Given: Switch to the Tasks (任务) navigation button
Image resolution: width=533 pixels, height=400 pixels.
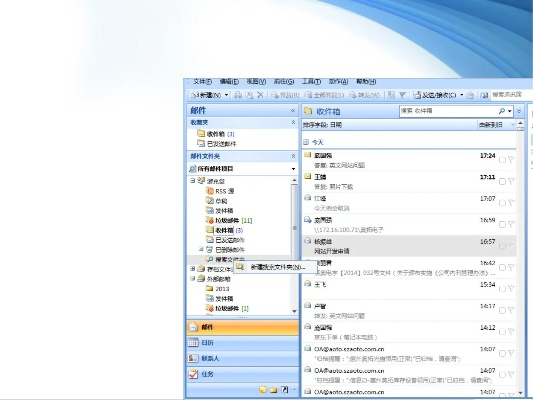Looking at the screenshot, I should pyautogui.click(x=243, y=374).
